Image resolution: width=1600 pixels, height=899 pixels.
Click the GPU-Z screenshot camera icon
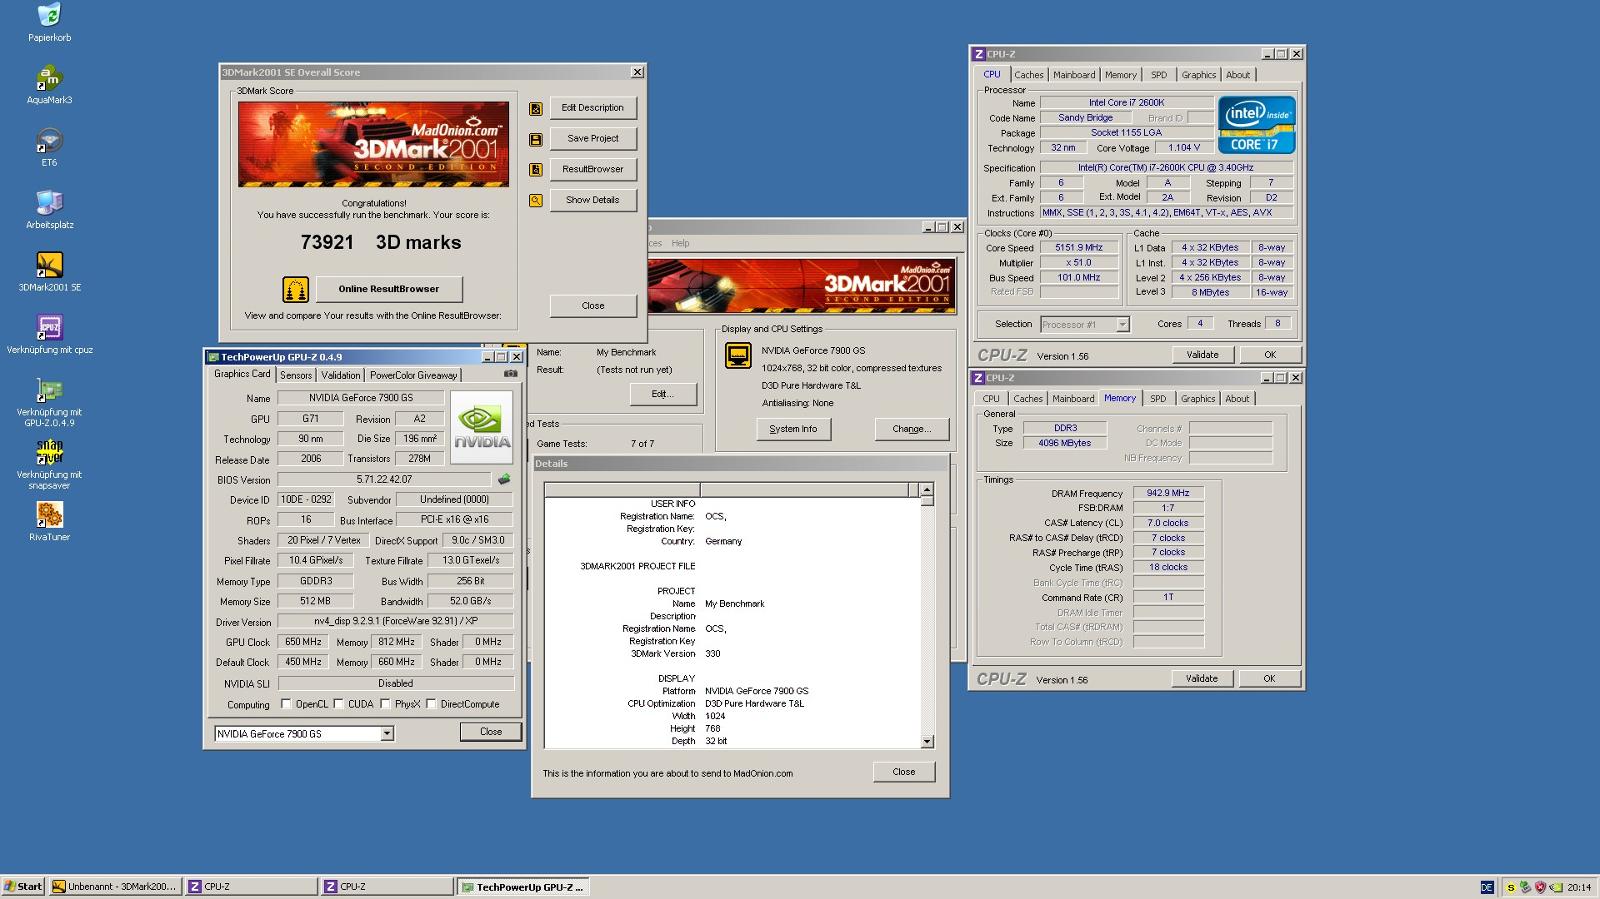coord(511,374)
